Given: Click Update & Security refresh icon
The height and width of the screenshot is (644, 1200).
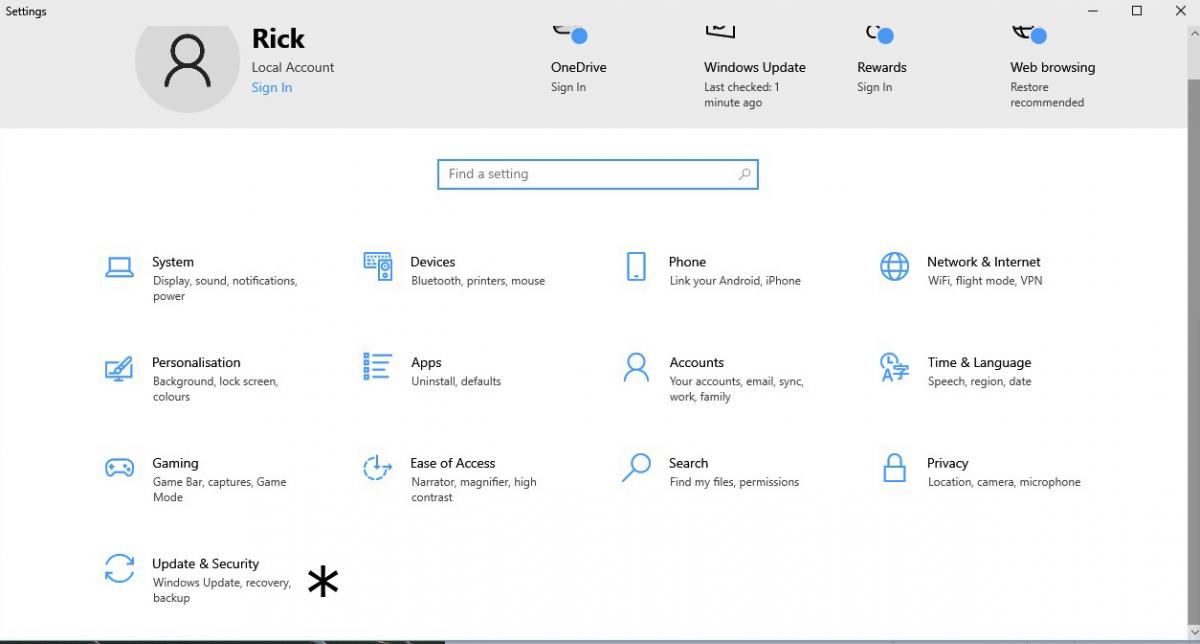Looking at the screenshot, I should 120,568.
